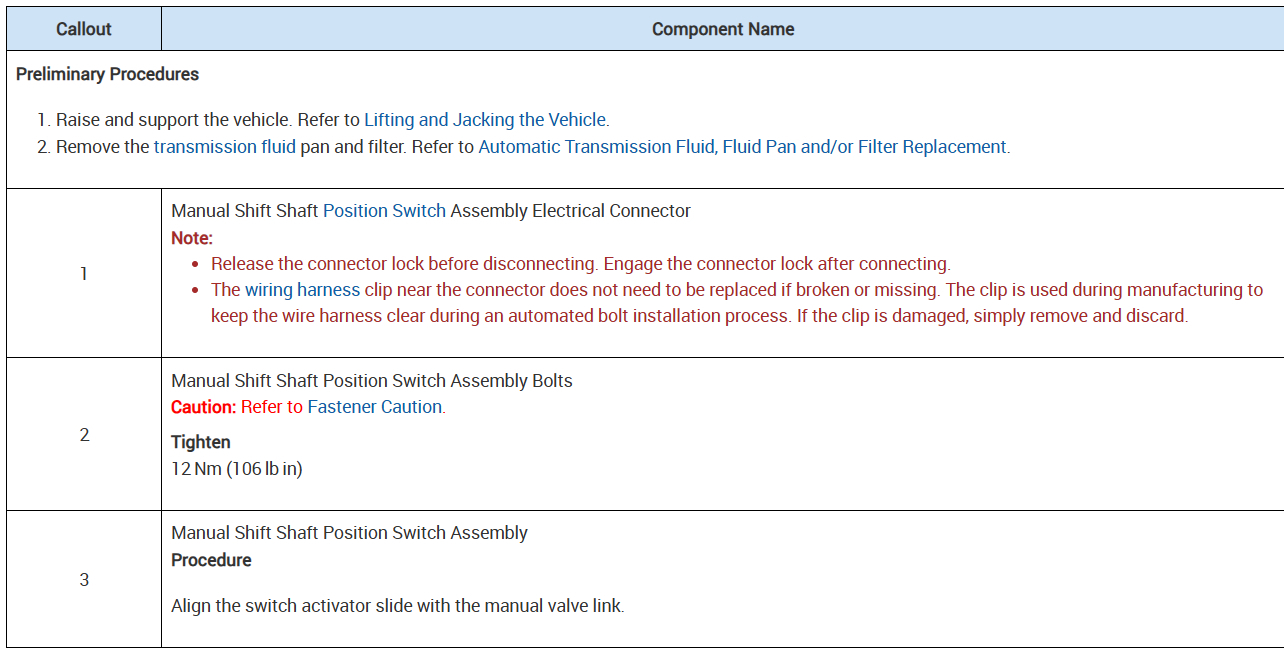Open the Fastener Caution link

coord(374,407)
